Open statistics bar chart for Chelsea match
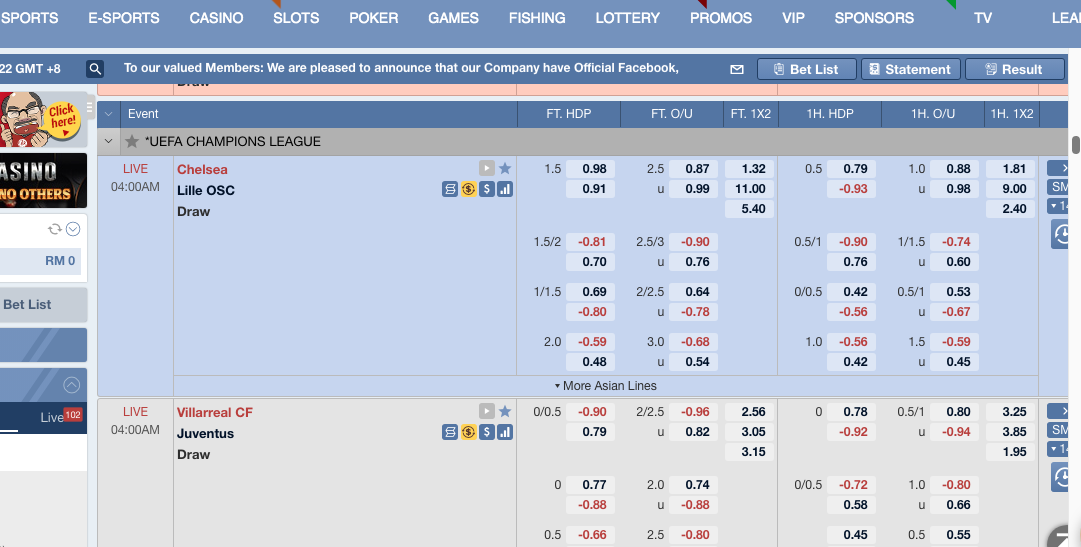The height and width of the screenshot is (547, 1081). [x=505, y=189]
